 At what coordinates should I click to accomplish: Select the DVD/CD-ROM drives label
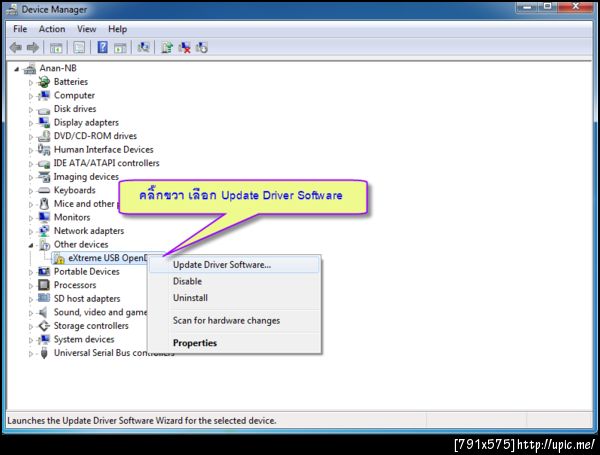click(x=95, y=136)
